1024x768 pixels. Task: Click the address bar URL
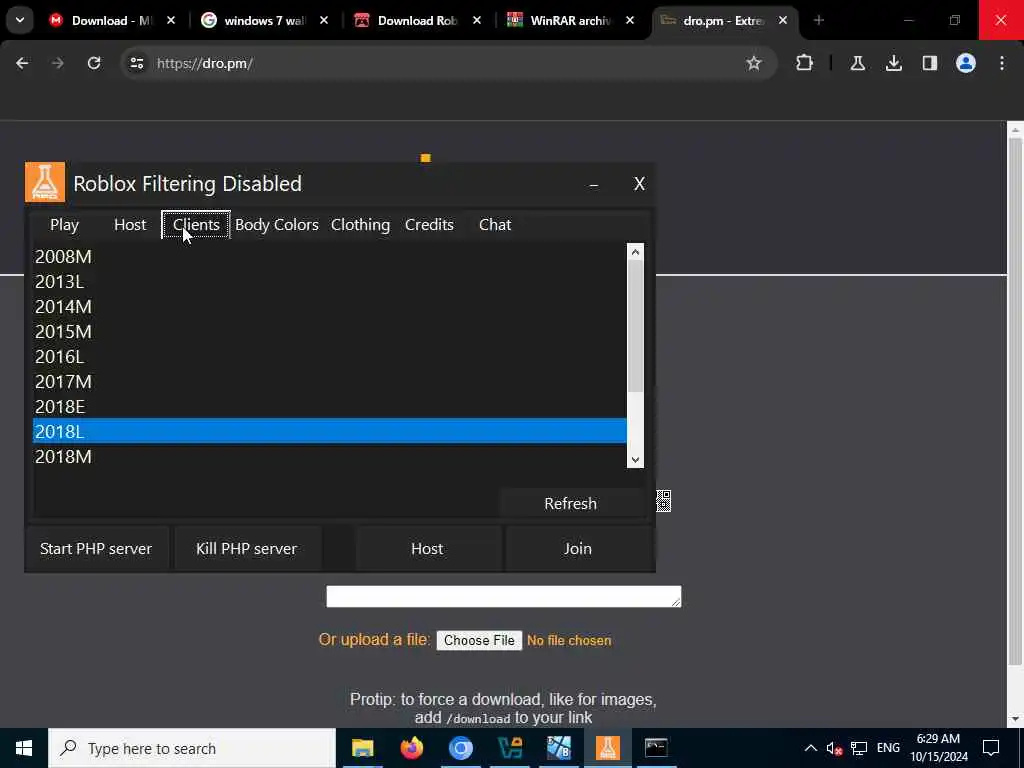204,63
